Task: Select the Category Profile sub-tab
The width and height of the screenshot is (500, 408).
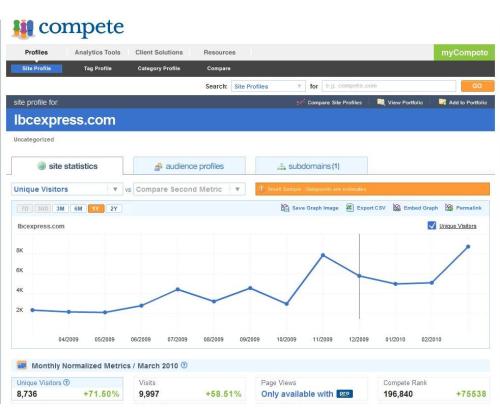Action: pos(159,68)
